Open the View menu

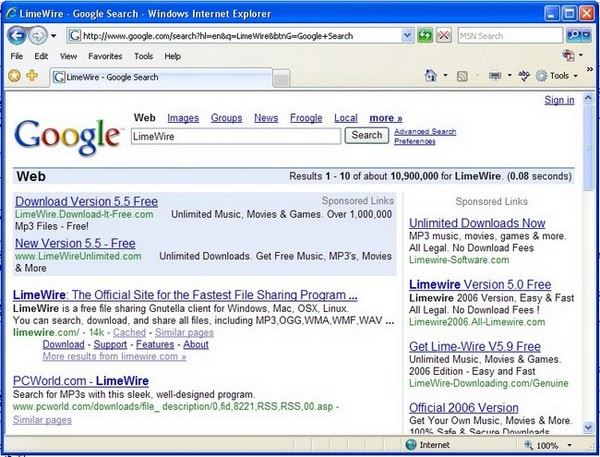pyautogui.click(x=68, y=56)
